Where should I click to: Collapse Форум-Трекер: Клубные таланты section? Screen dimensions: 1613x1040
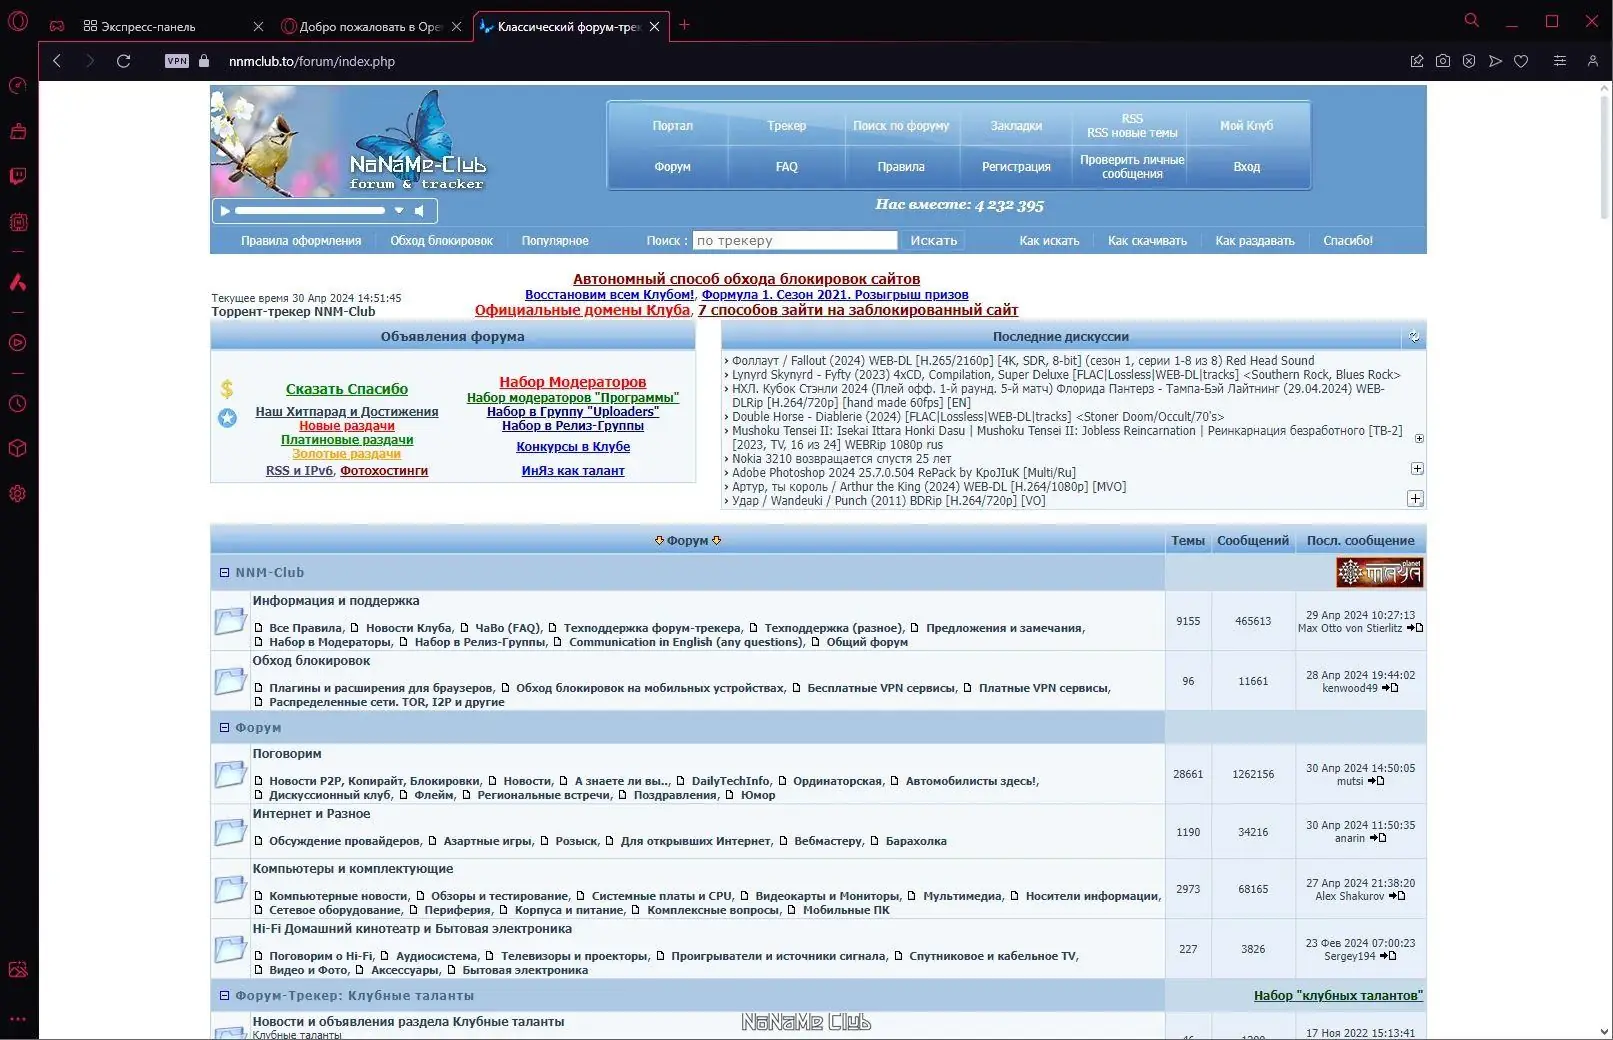point(225,996)
